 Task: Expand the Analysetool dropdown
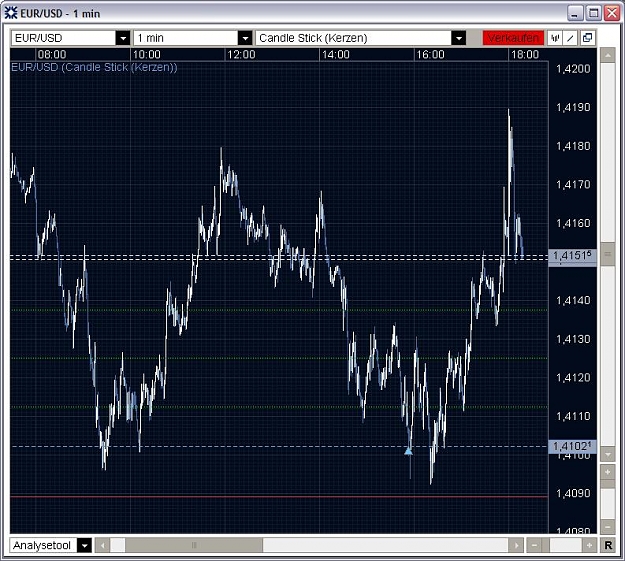click(85, 545)
